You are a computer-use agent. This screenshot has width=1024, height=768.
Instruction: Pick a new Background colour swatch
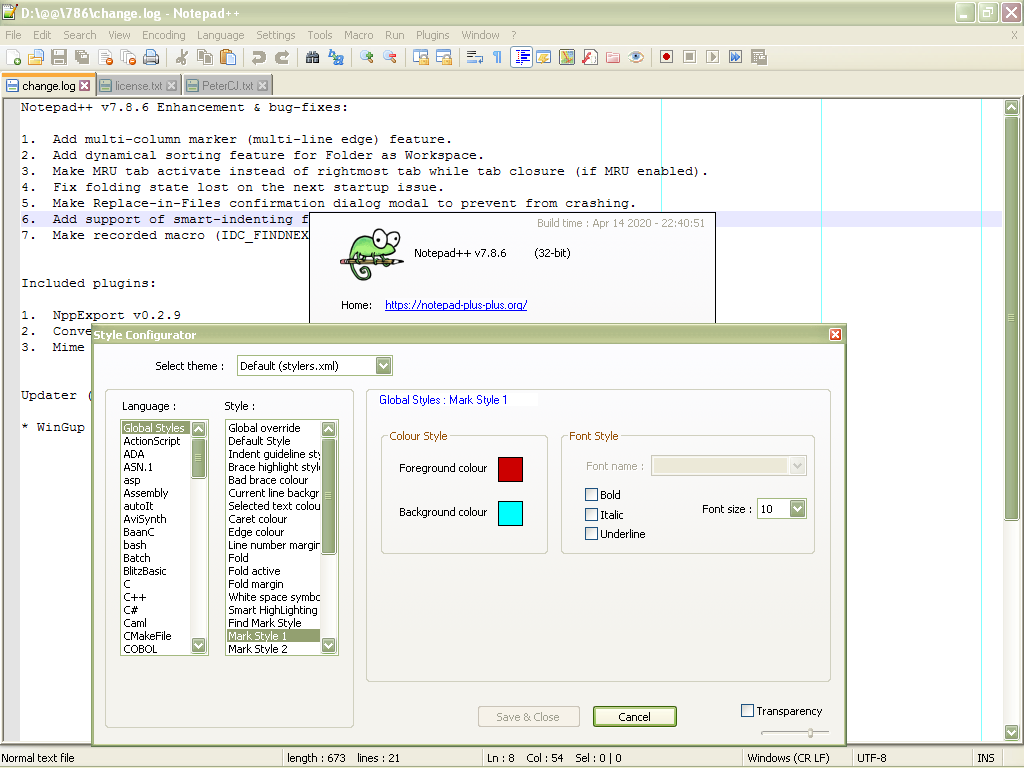(511, 513)
